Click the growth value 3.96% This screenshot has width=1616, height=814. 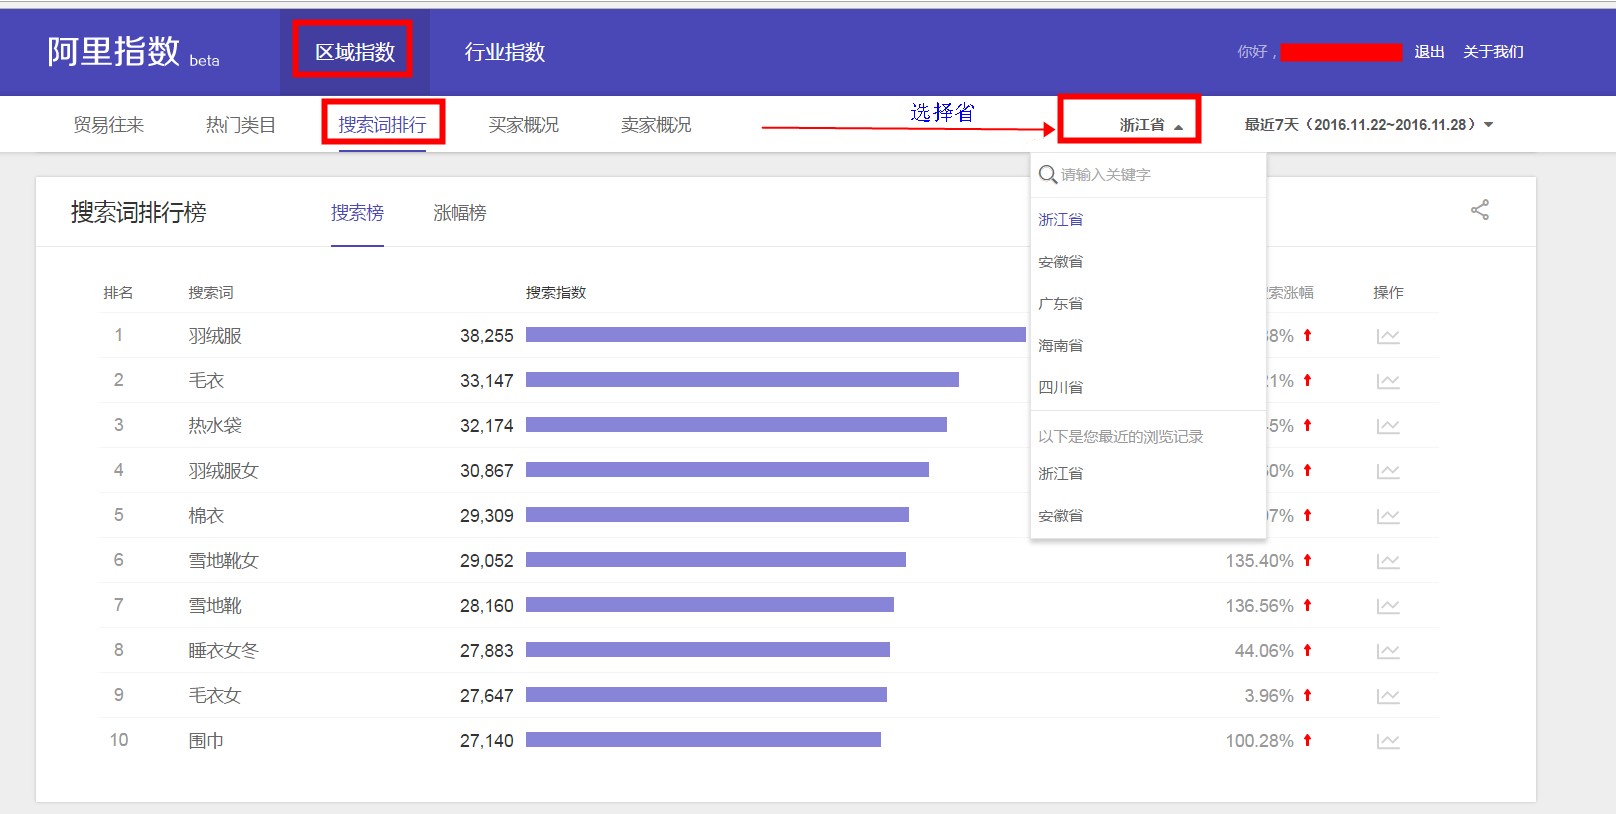click(x=1269, y=696)
